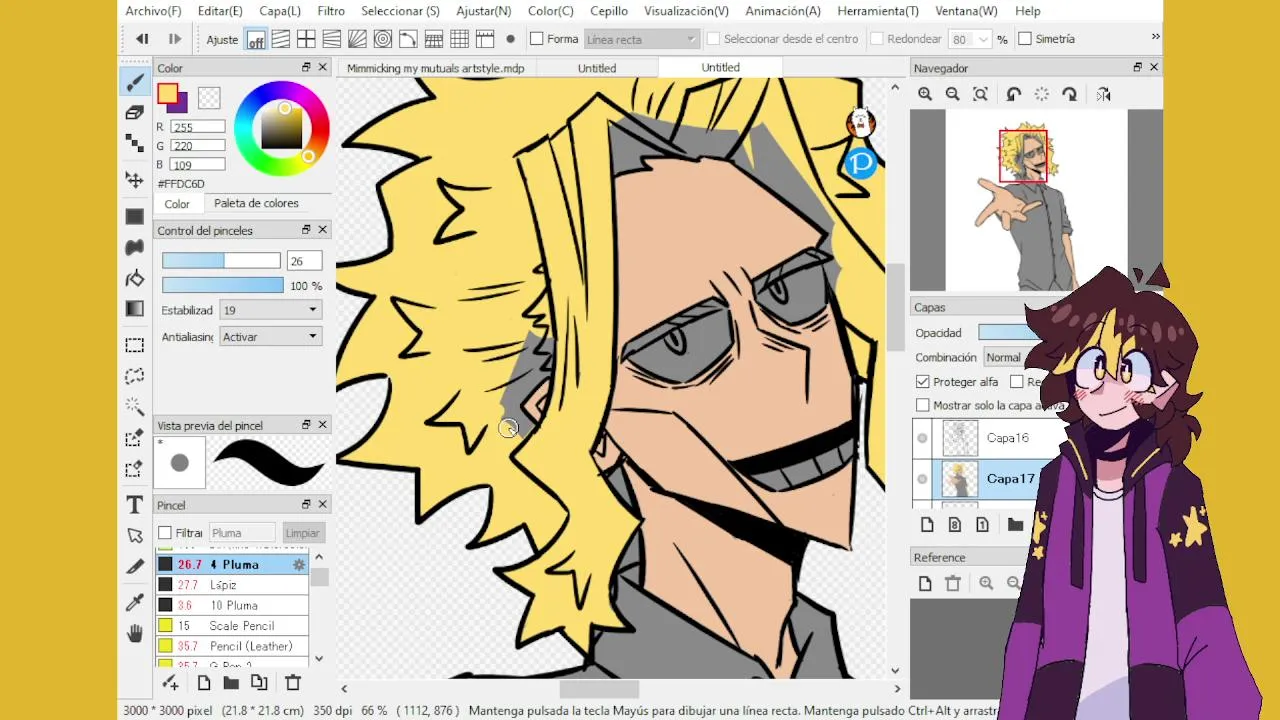Select the Lápiz brush
The height and width of the screenshot is (720, 1280).
(x=232, y=585)
